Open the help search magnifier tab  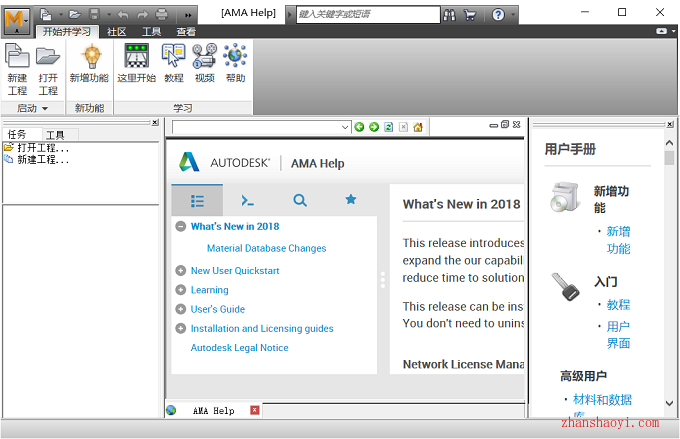300,200
